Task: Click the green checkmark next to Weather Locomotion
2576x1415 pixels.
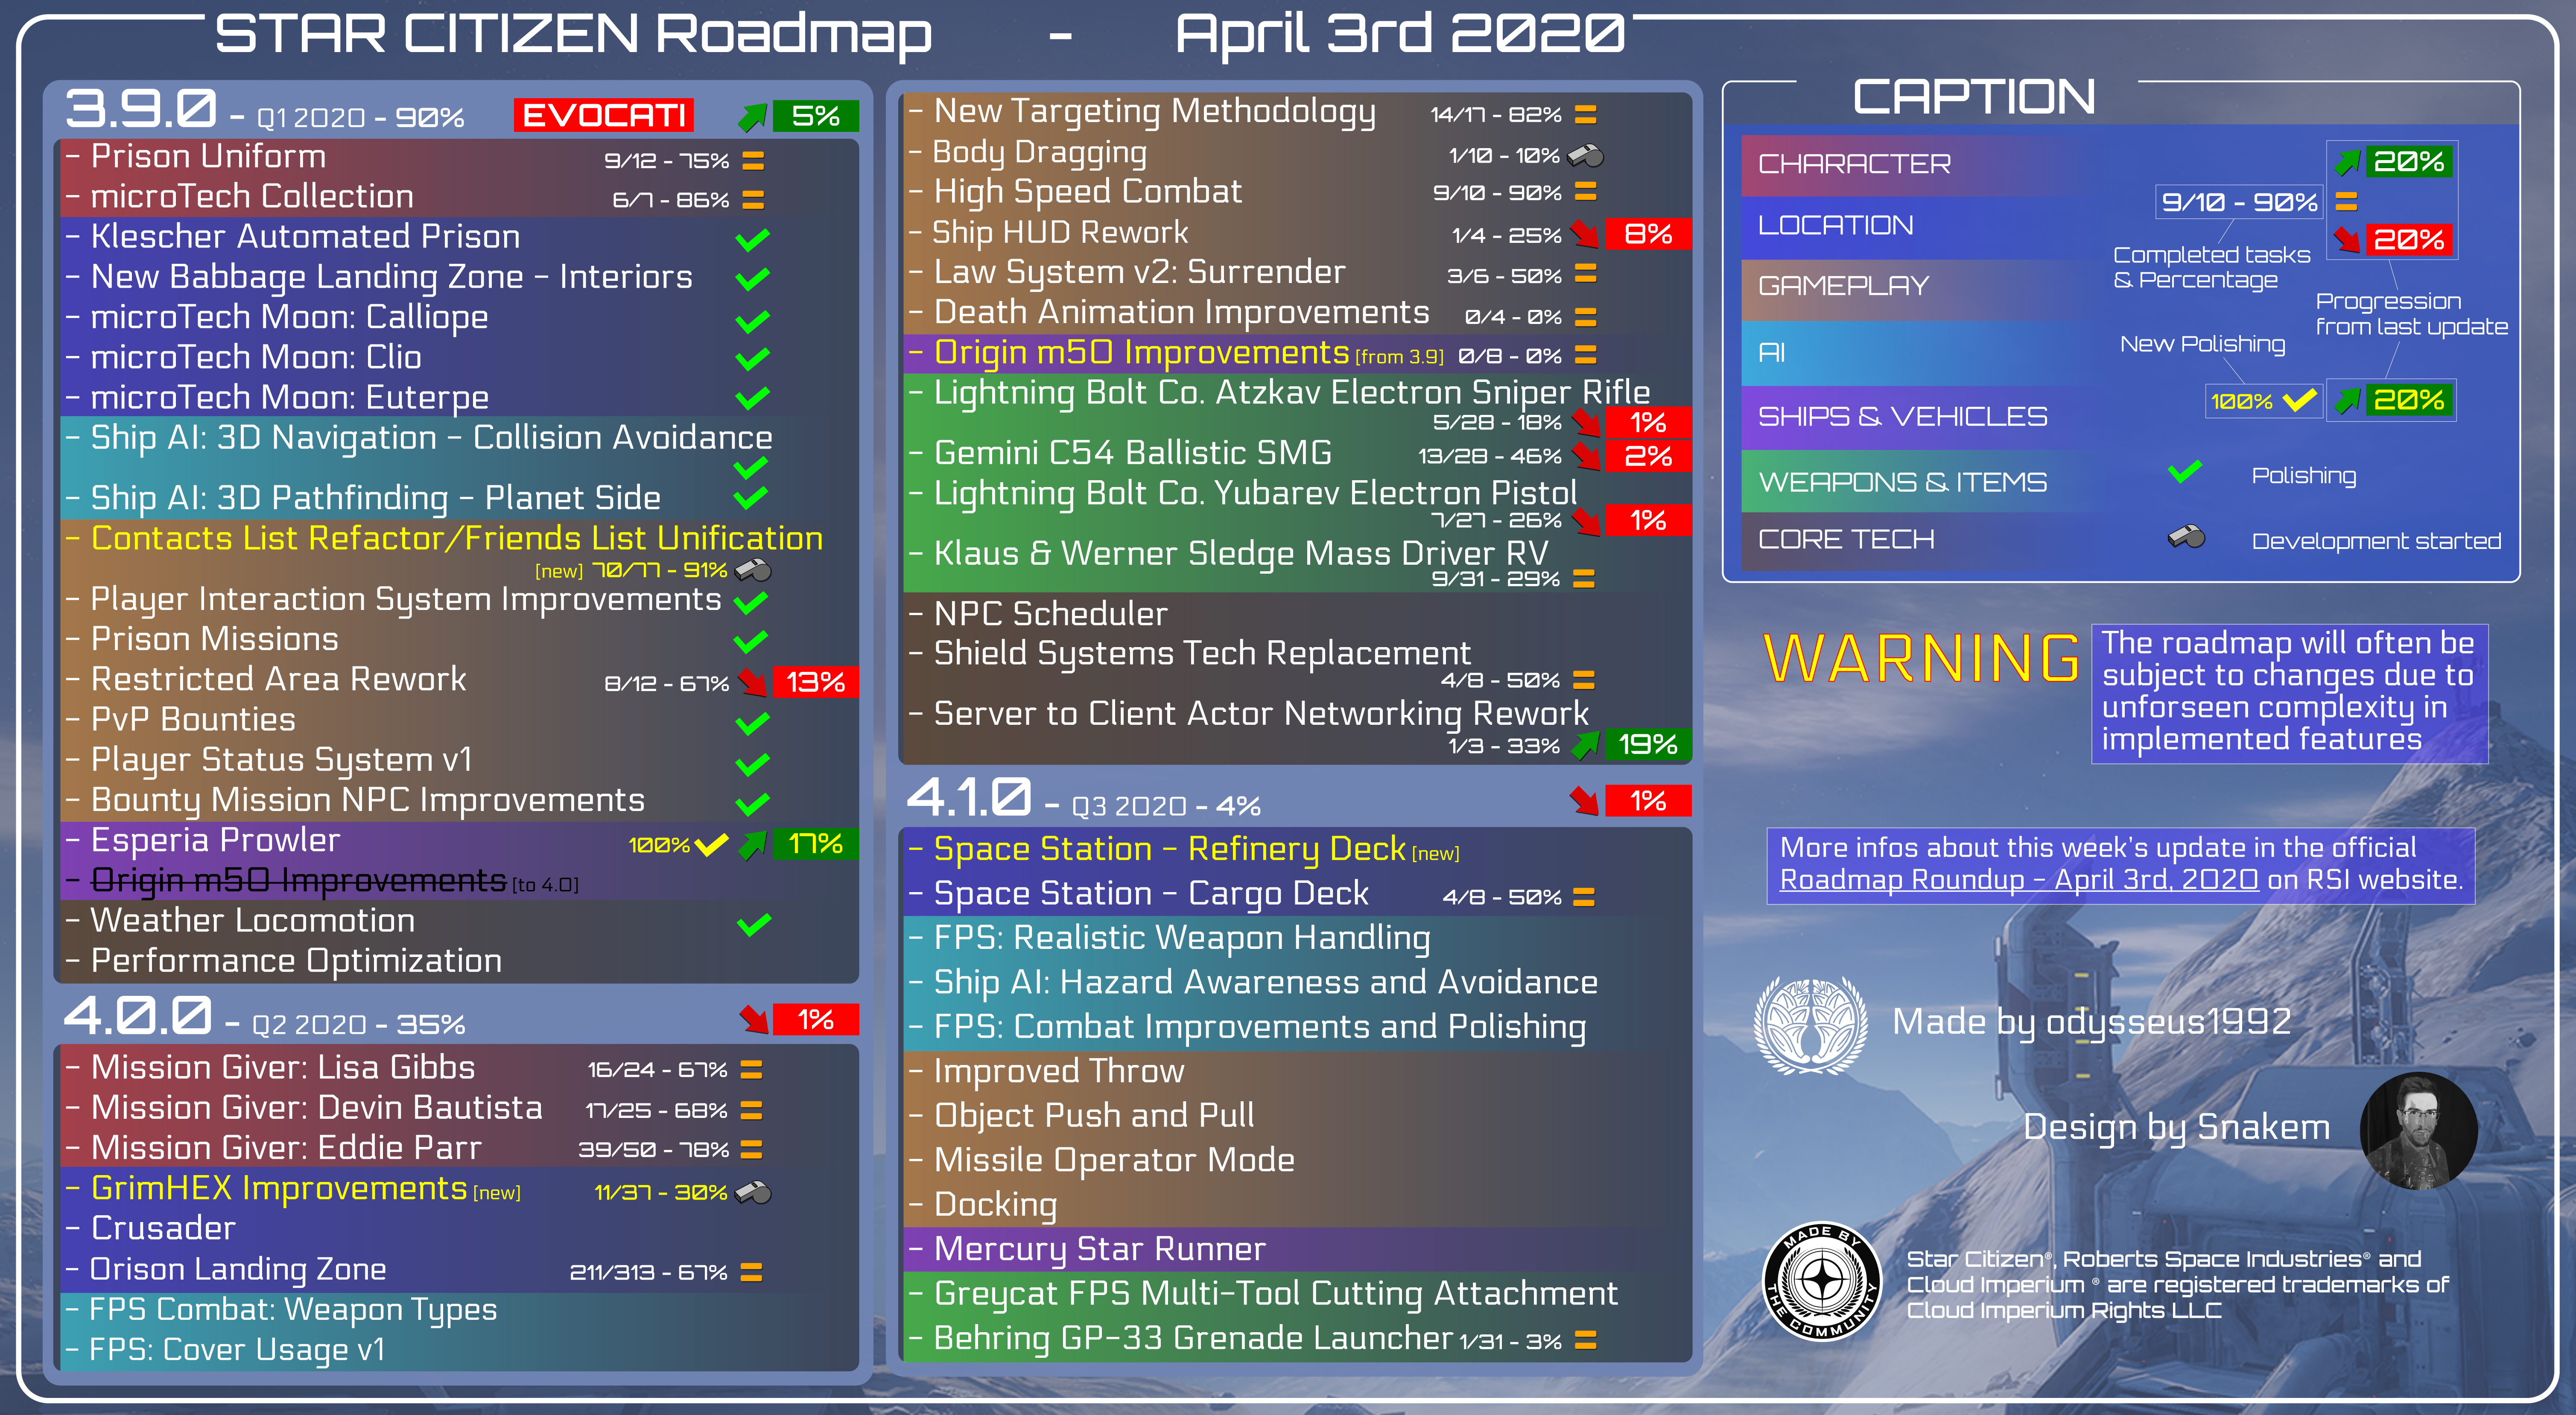Action: (753, 924)
